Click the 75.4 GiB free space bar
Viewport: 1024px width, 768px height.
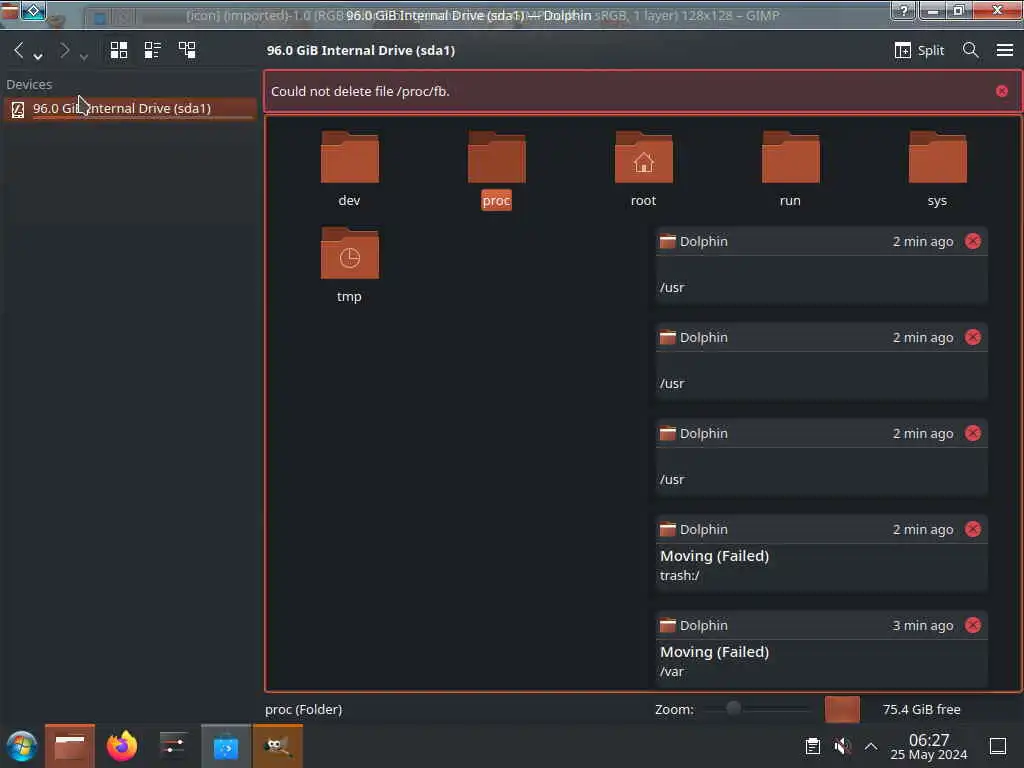(842, 709)
